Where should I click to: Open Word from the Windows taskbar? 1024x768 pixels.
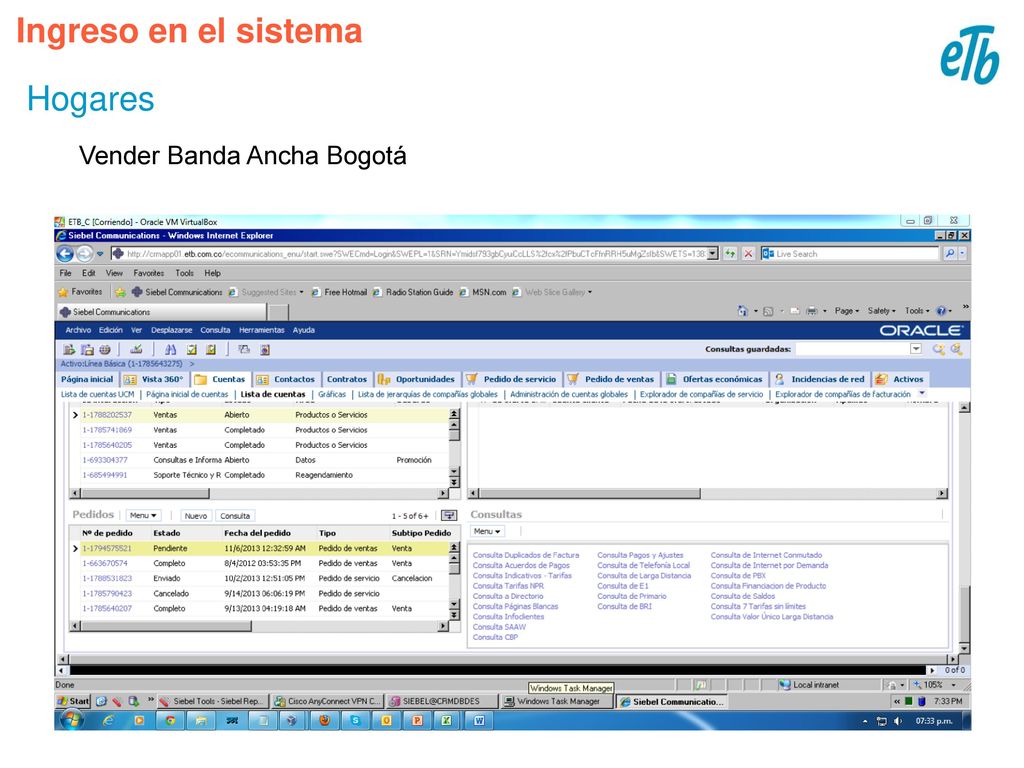[479, 721]
